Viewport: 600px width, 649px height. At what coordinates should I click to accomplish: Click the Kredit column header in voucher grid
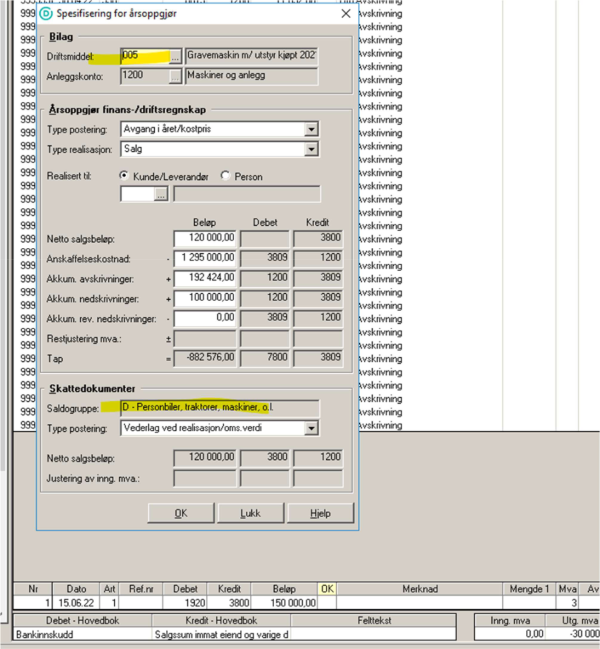pos(229,589)
